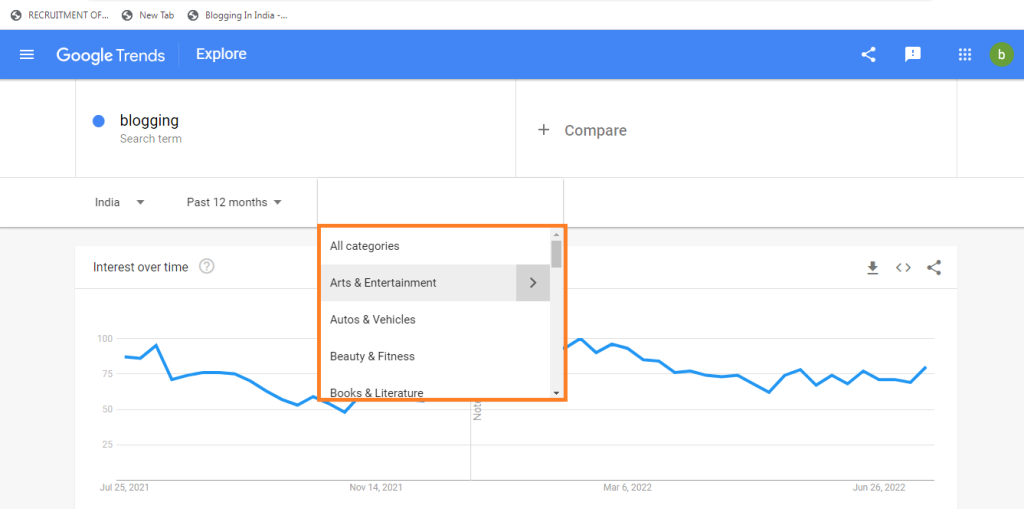
Task: Click the embed code icon on chart
Action: (903, 267)
